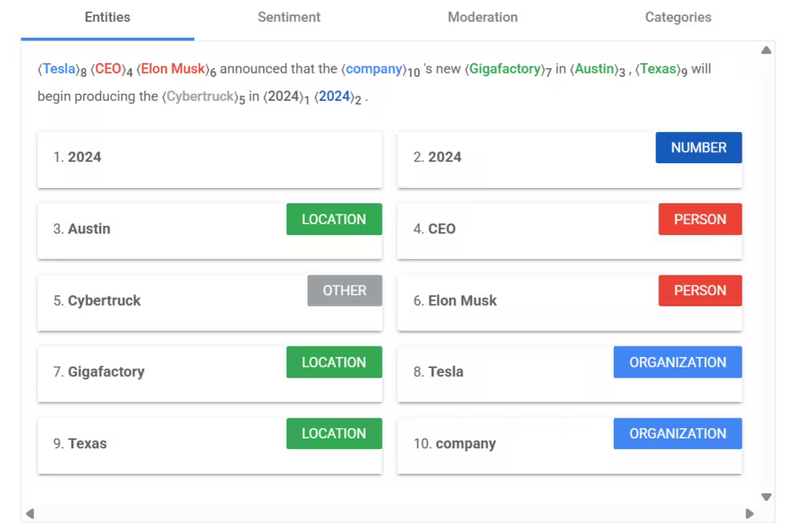800x529 pixels.
Task: Click Austin's LOCATION badge
Action: point(334,219)
